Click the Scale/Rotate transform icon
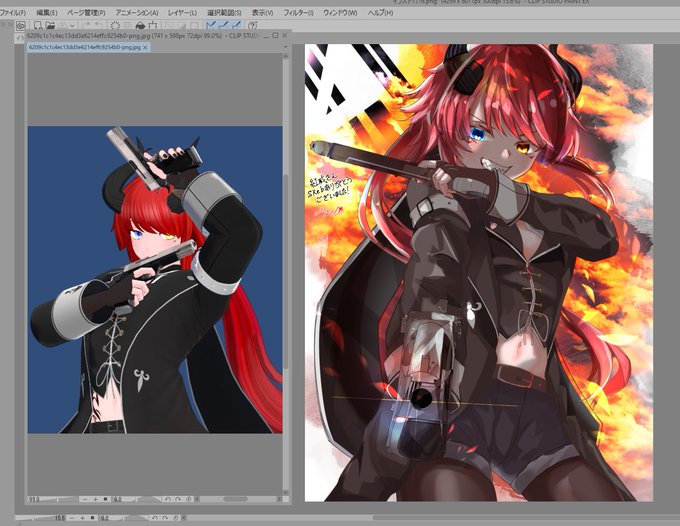The image size is (680, 526). coord(153,26)
